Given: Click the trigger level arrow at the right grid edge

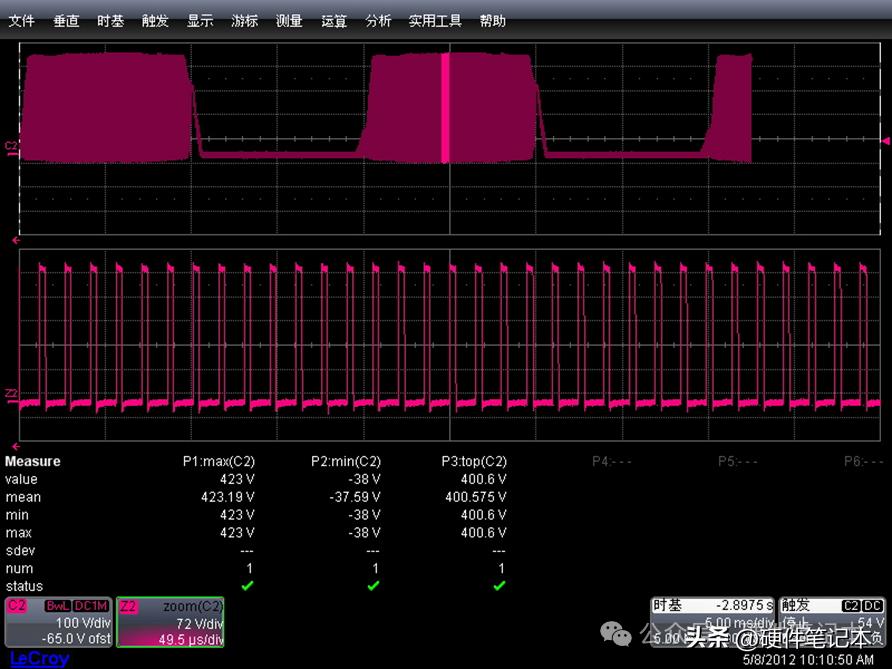Looking at the screenshot, I should [x=885, y=142].
